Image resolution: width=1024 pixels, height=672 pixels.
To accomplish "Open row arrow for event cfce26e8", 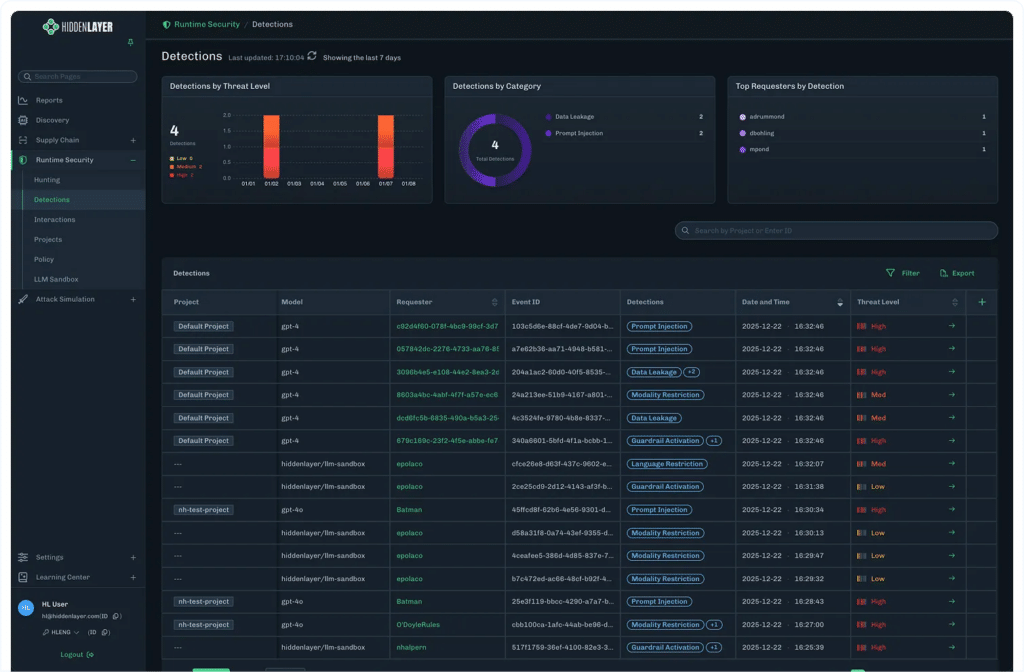I will (x=952, y=464).
